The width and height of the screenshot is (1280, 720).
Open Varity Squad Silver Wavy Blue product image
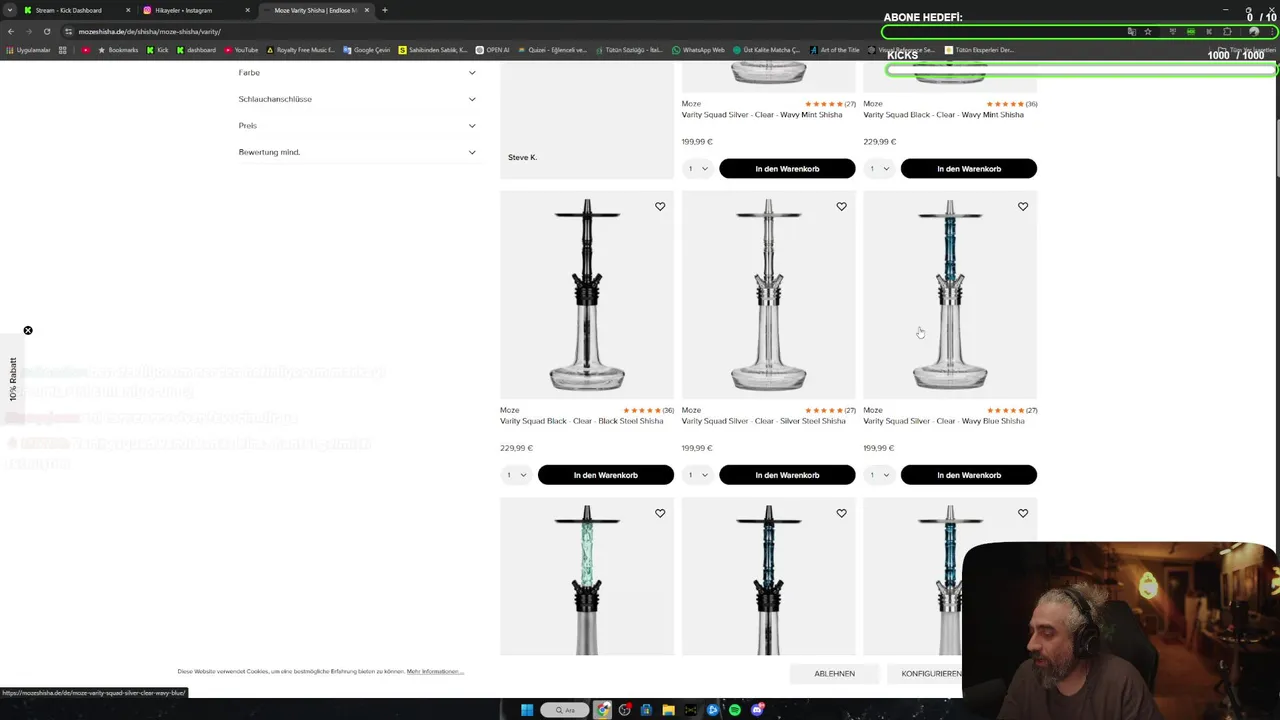point(950,295)
